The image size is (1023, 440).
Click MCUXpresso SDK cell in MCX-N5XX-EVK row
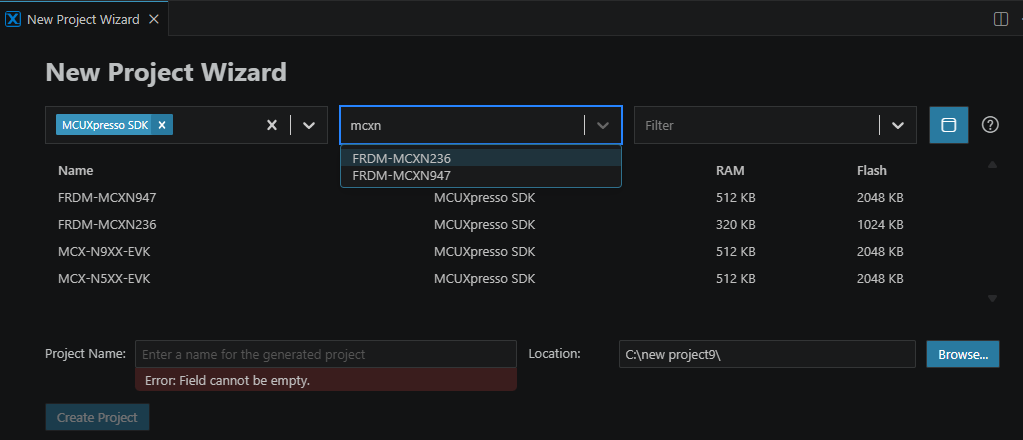pos(484,279)
